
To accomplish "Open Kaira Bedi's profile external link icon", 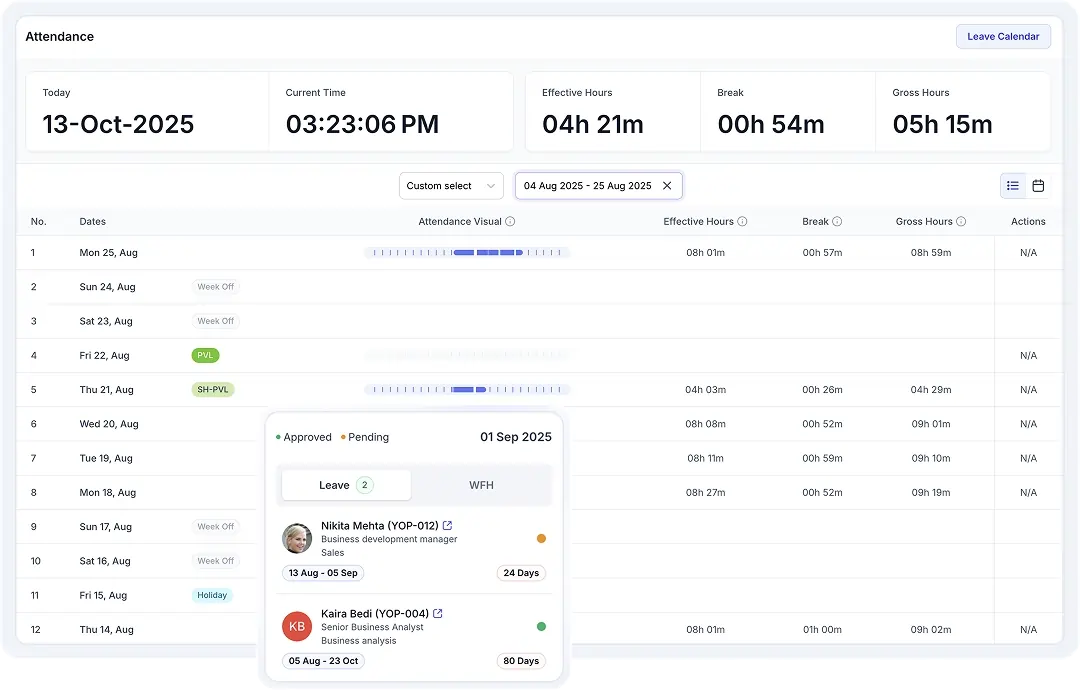I will coord(438,614).
